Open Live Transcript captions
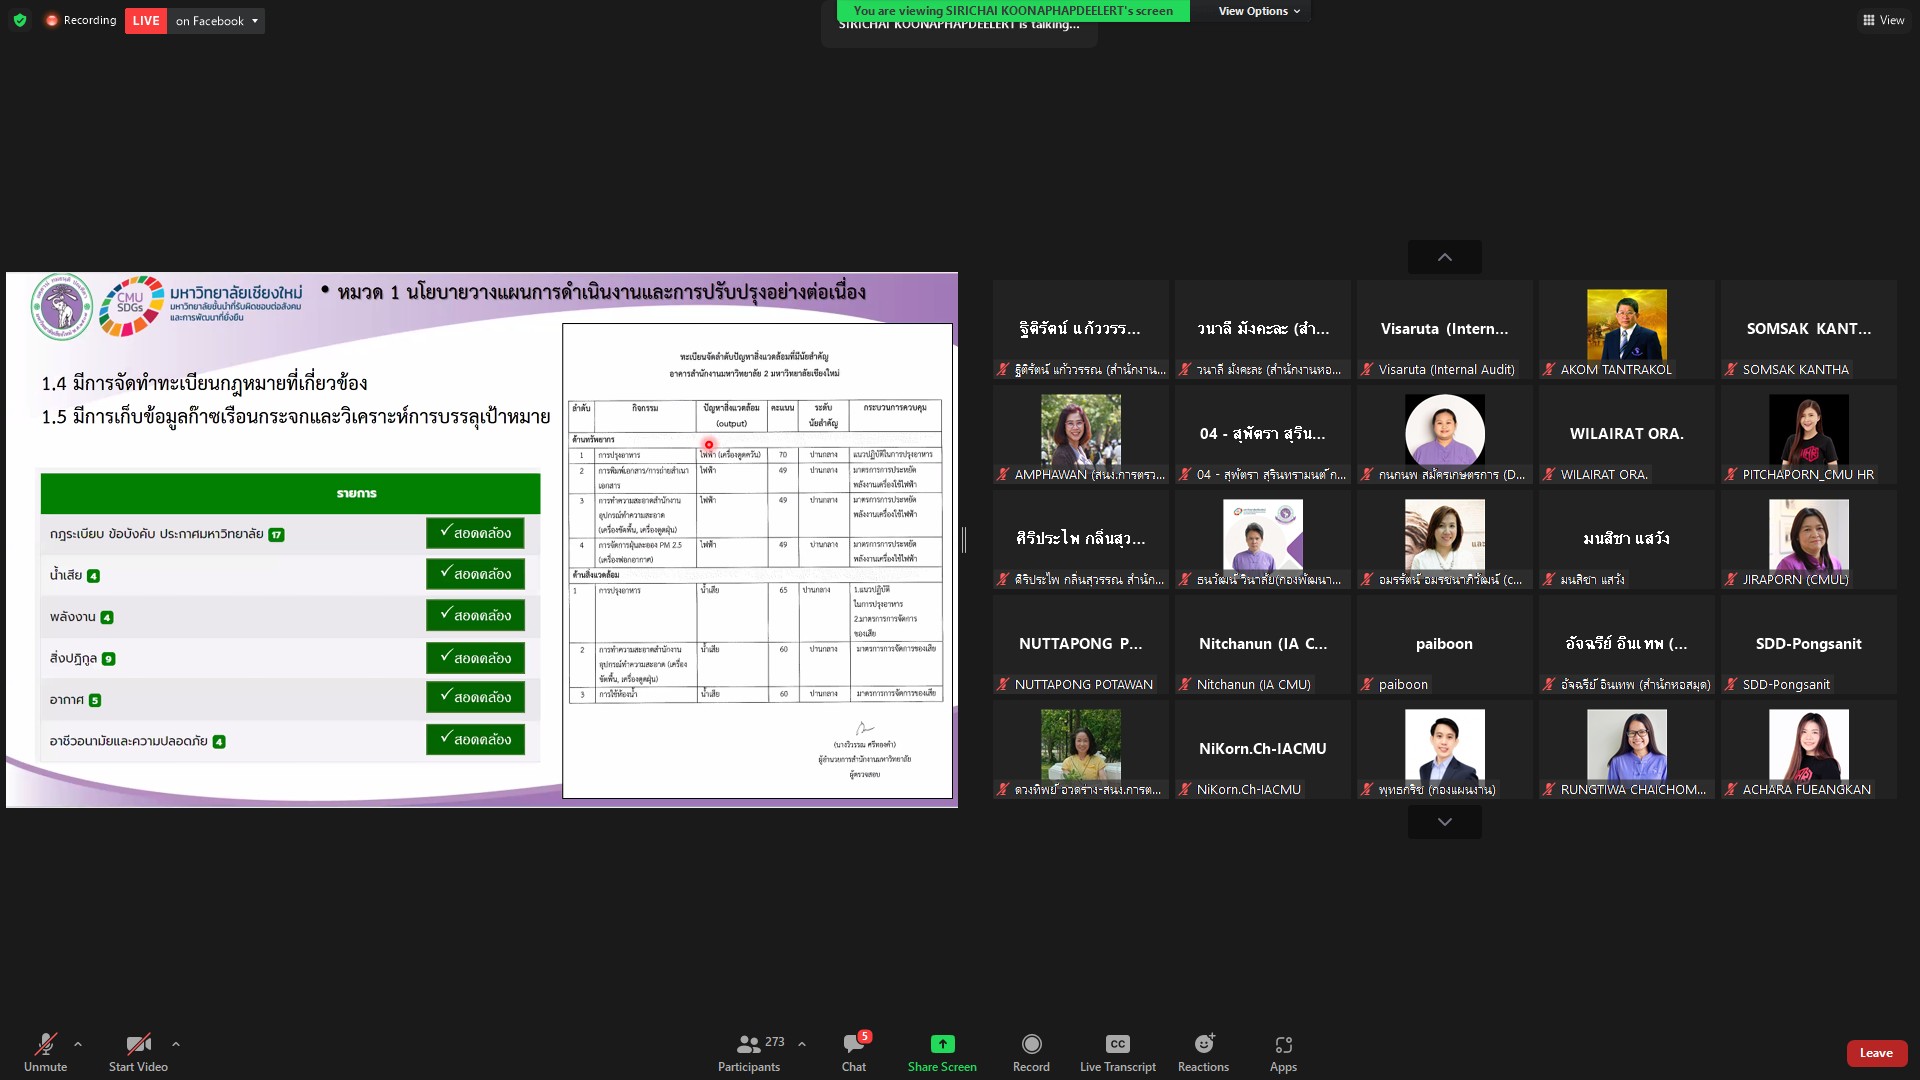 tap(1117, 1045)
